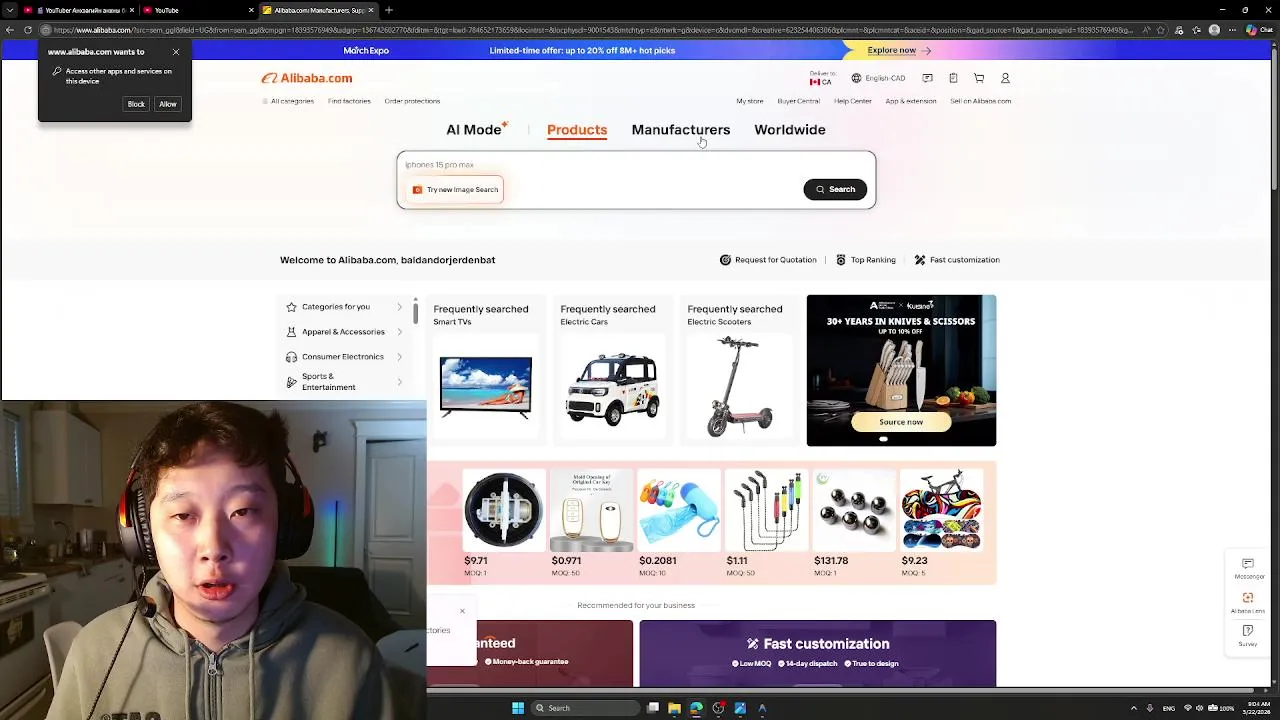Open frequently searched Electric Cars card
This screenshot has height=720, width=1280.
[x=613, y=369]
